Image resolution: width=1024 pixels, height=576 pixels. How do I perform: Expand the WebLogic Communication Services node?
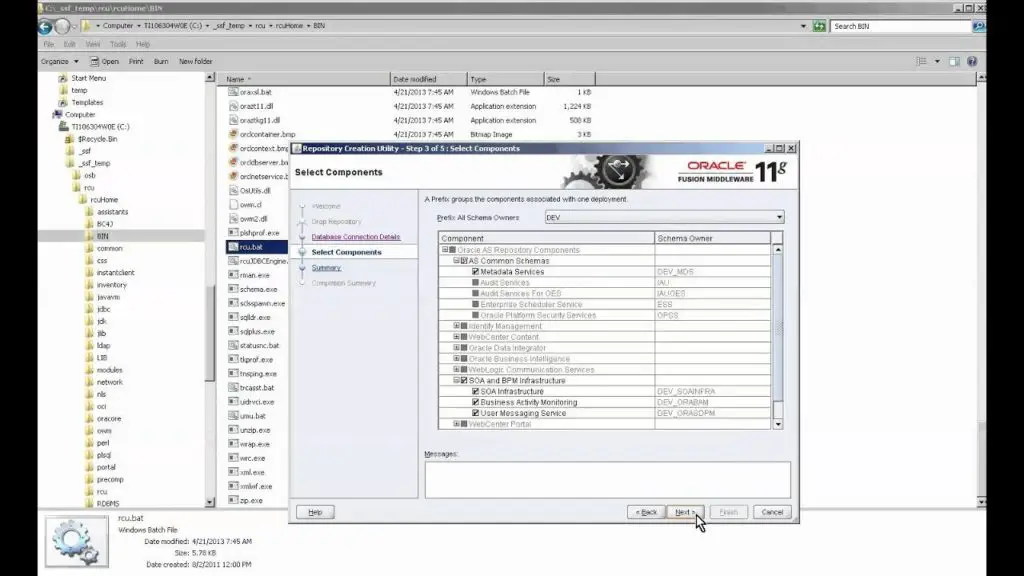coord(456,370)
